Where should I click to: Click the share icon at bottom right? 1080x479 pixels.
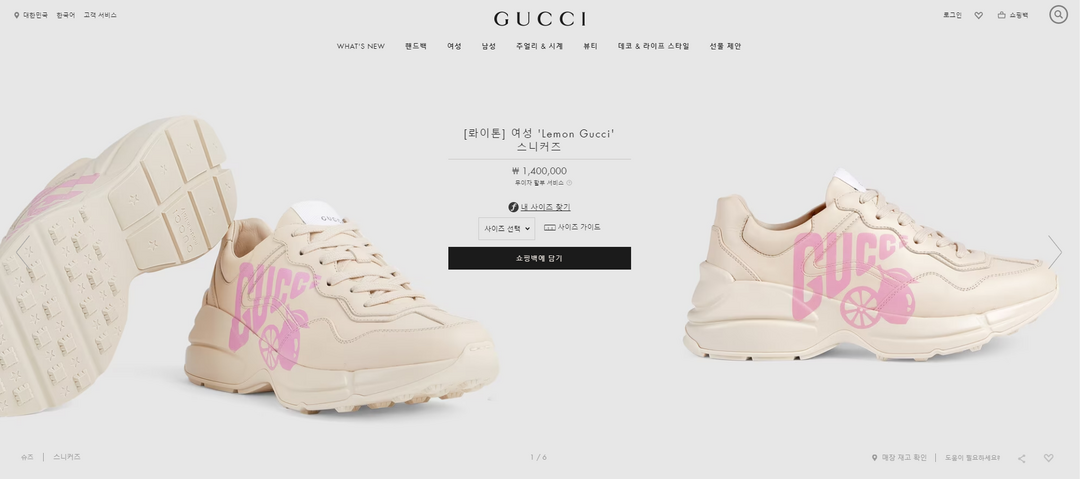click(x=1021, y=458)
